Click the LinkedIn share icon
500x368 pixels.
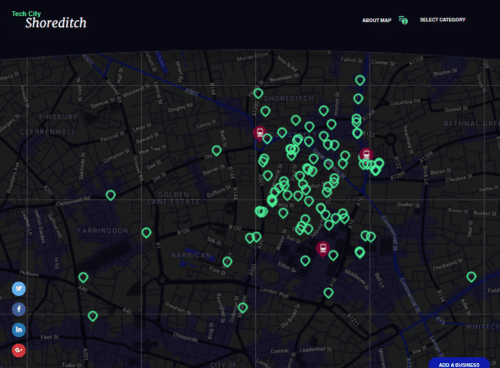tap(19, 330)
